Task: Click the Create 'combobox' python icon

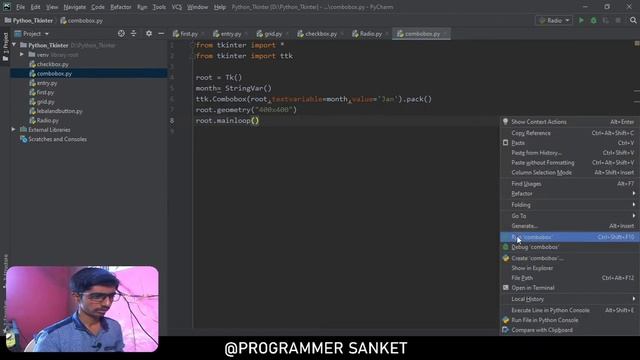Action: tap(505, 258)
